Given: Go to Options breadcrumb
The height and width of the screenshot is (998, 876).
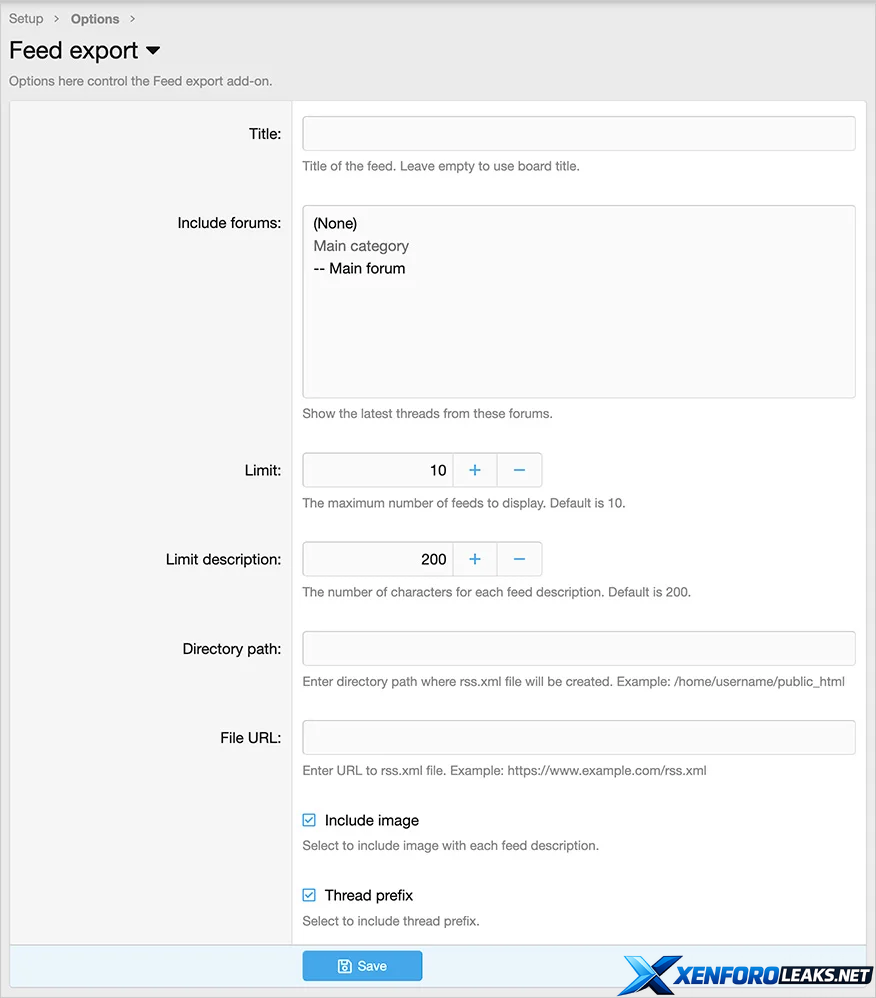Looking at the screenshot, I should (x=95, y=19).
